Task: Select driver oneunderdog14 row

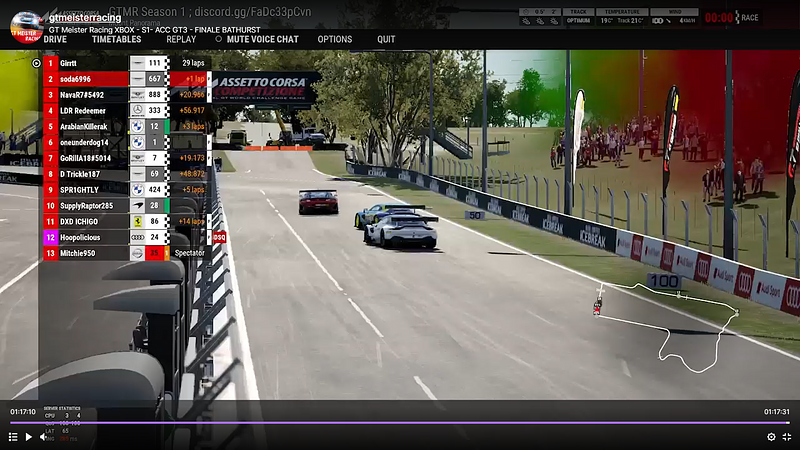Action: pyautogui.click(x=128, y=142)
